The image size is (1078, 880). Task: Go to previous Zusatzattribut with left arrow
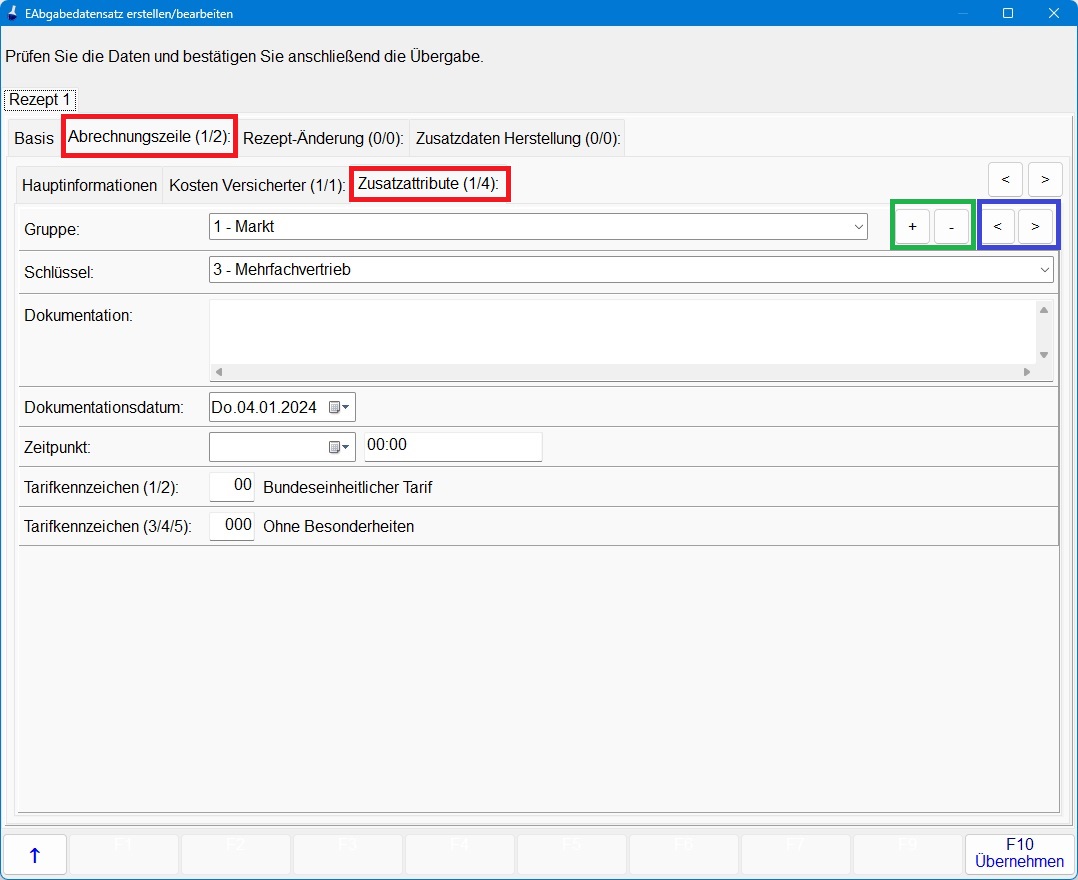click(x=998, y=227)
